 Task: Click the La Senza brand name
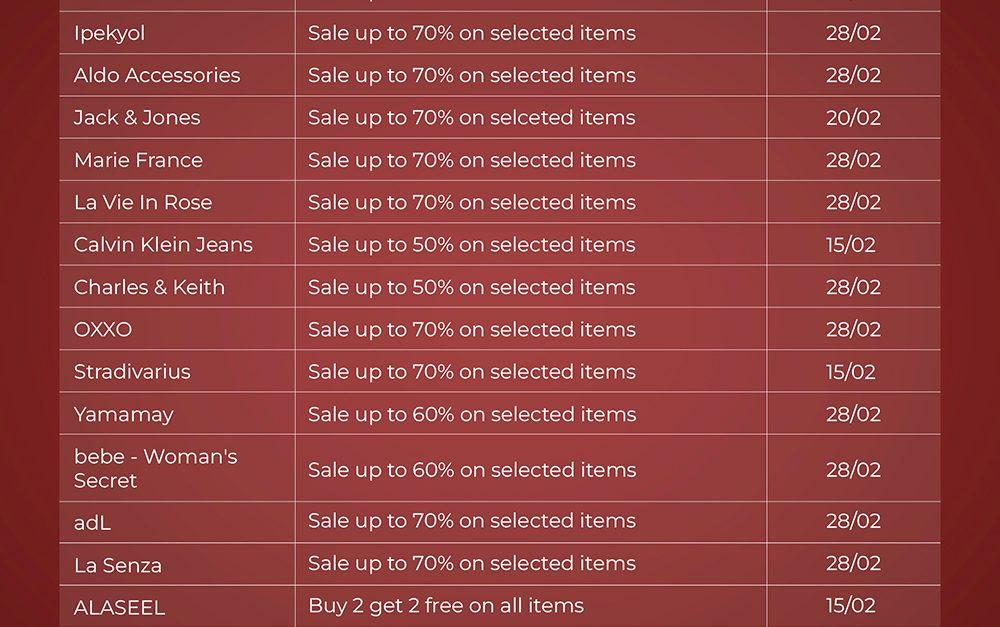tap(117, 565)
